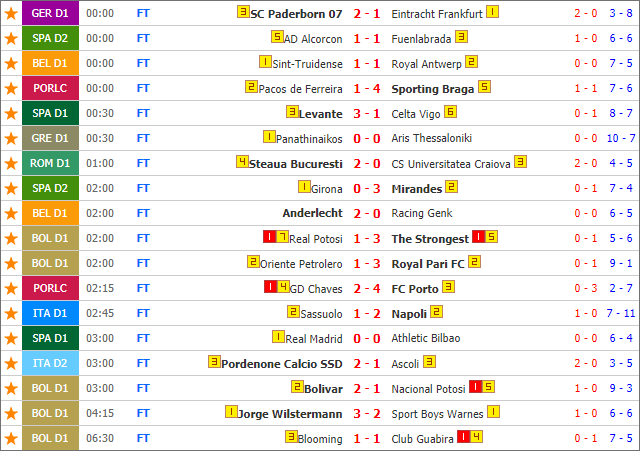Open FC Porto team link
This screenshot has height=451, width=640.
coord(415,289)
